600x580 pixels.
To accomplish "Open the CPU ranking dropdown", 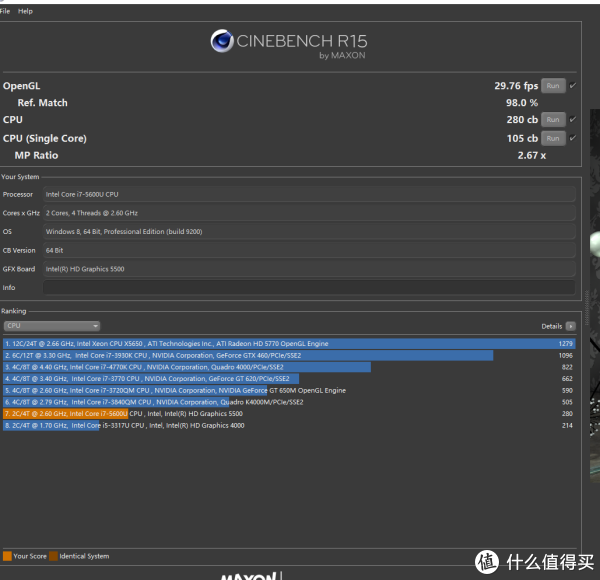I will [52, 326].
